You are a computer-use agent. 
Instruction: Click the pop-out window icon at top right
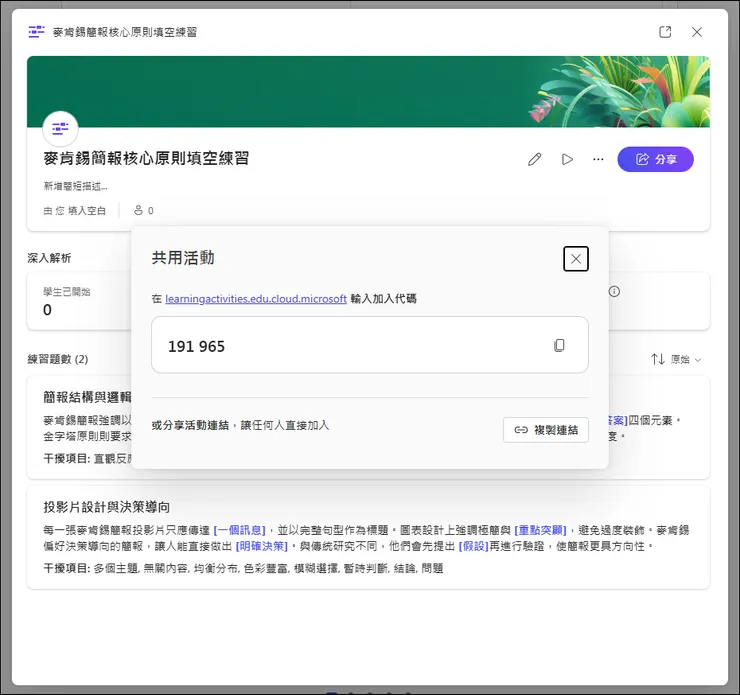coord(665,32)
